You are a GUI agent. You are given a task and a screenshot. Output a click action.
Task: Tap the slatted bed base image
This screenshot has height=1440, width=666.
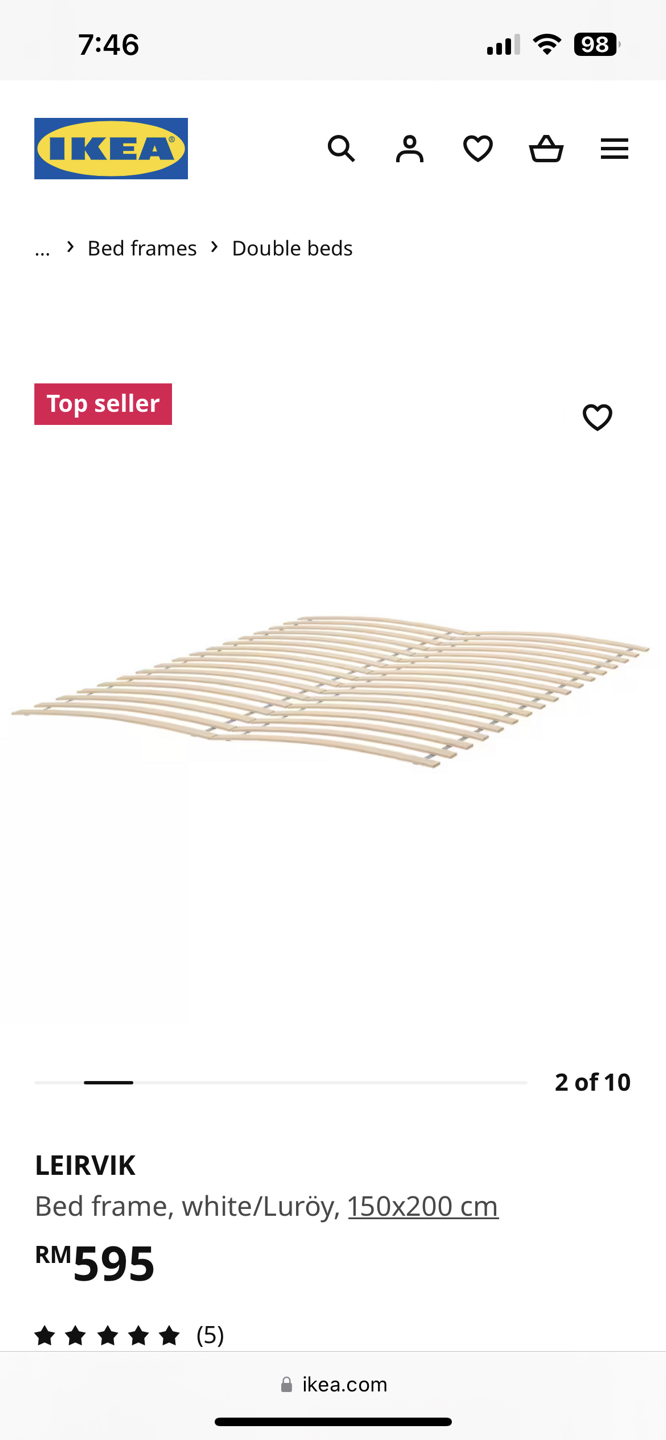pyautogui.click(x=331, y=690)
